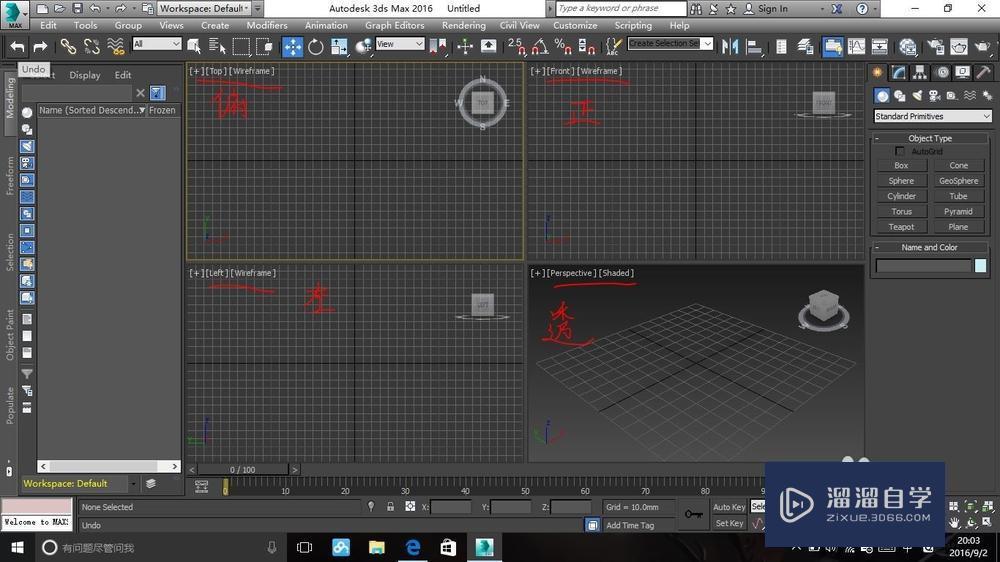1000x562 pixels.
Task: Toggle the Spinner Snap button
Action: (586, 47)
